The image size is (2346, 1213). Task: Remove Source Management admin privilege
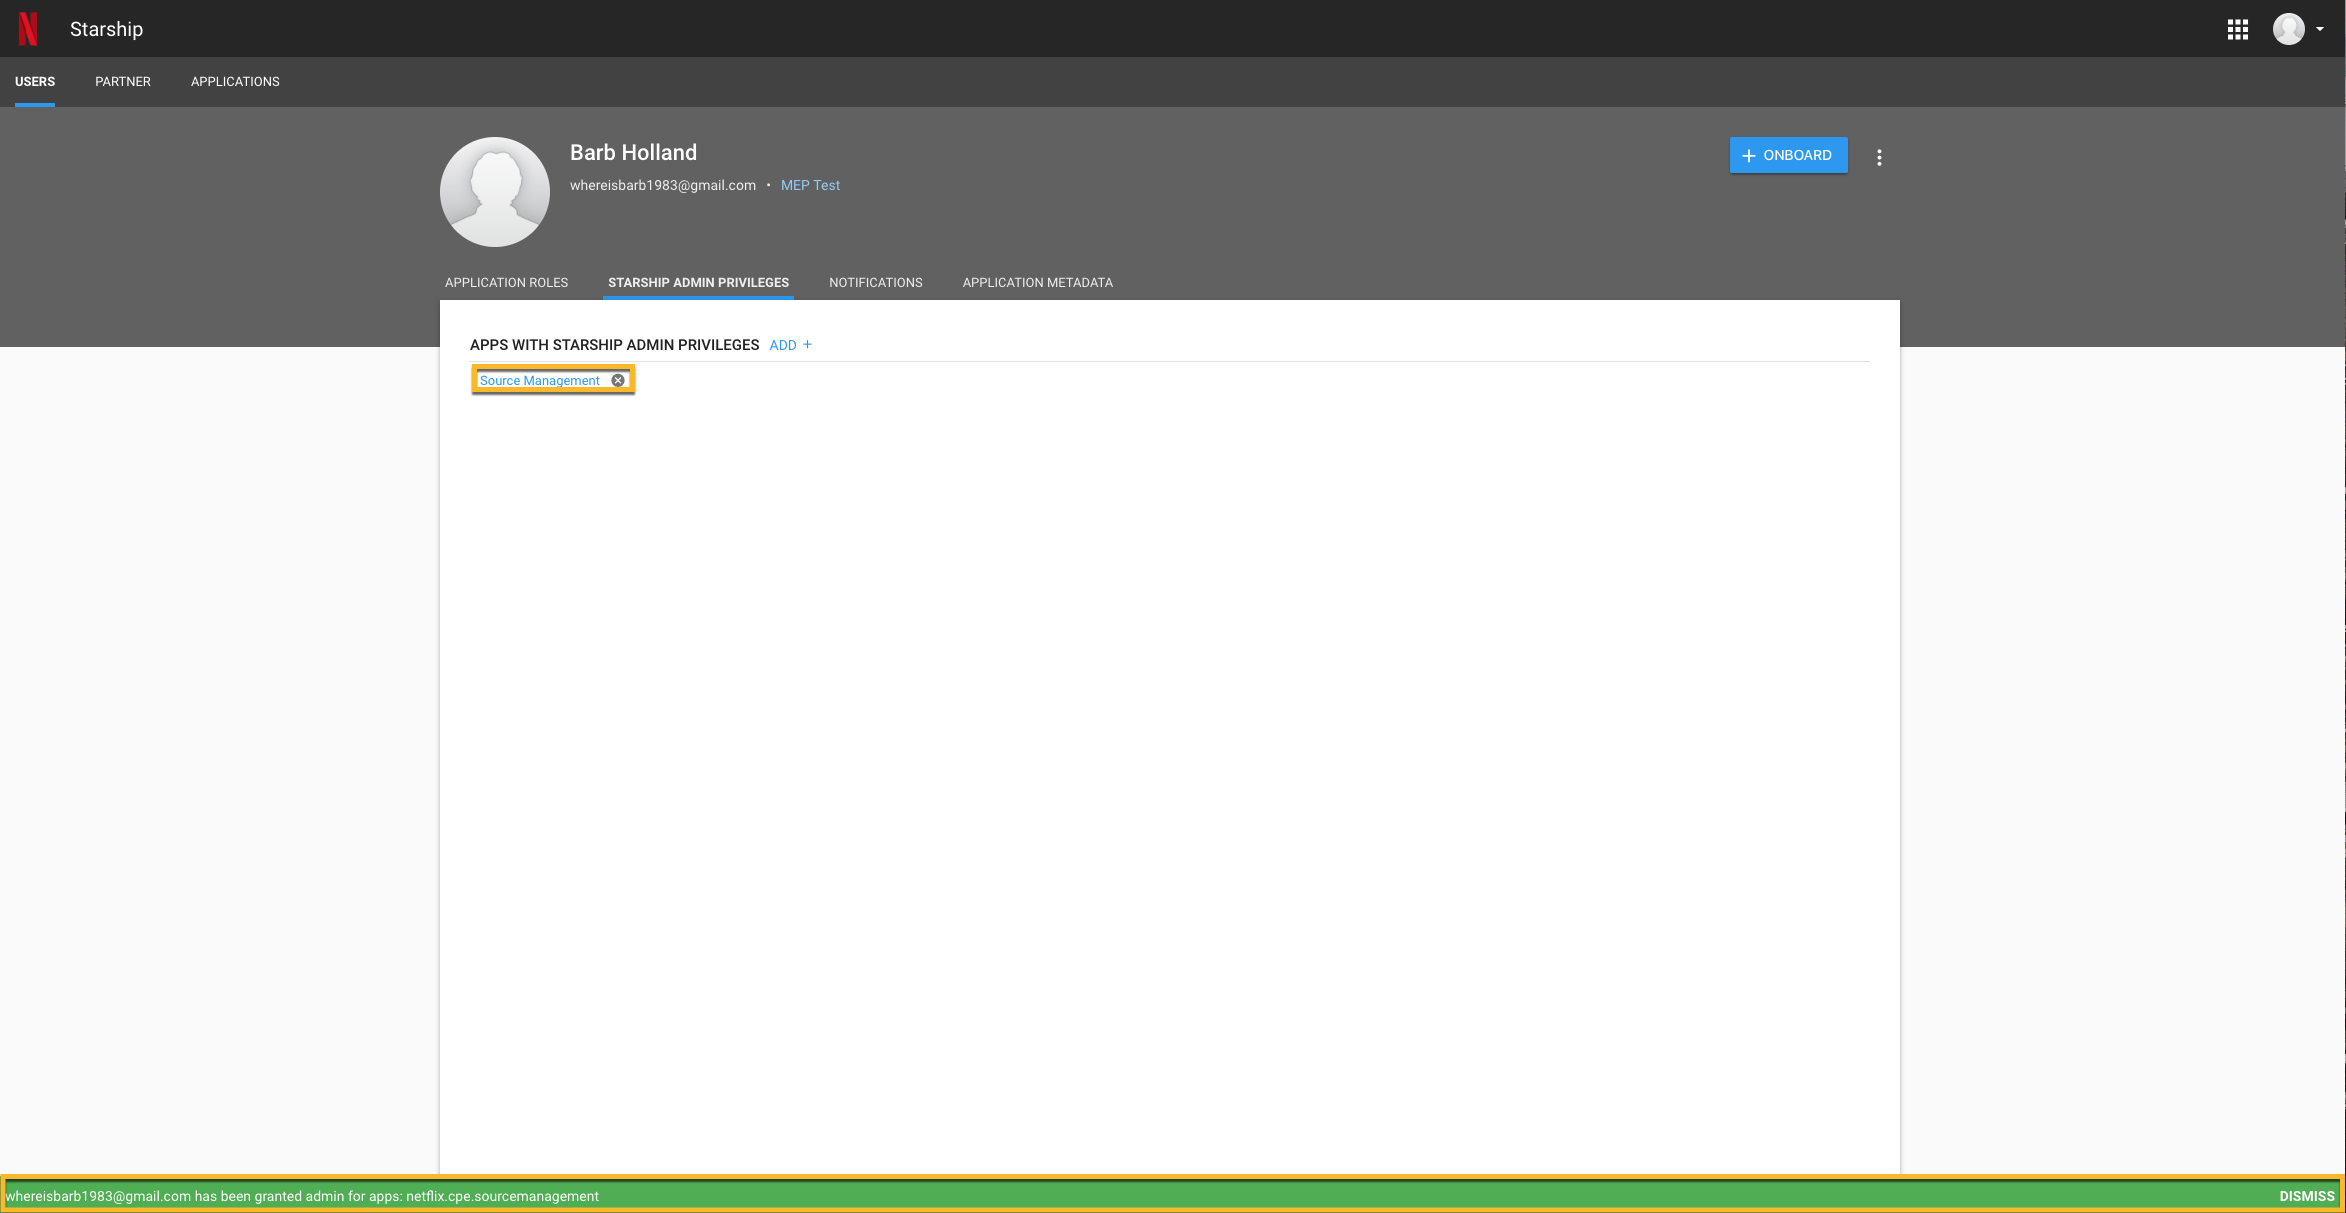pyautogui.click(x=618, y=380)
